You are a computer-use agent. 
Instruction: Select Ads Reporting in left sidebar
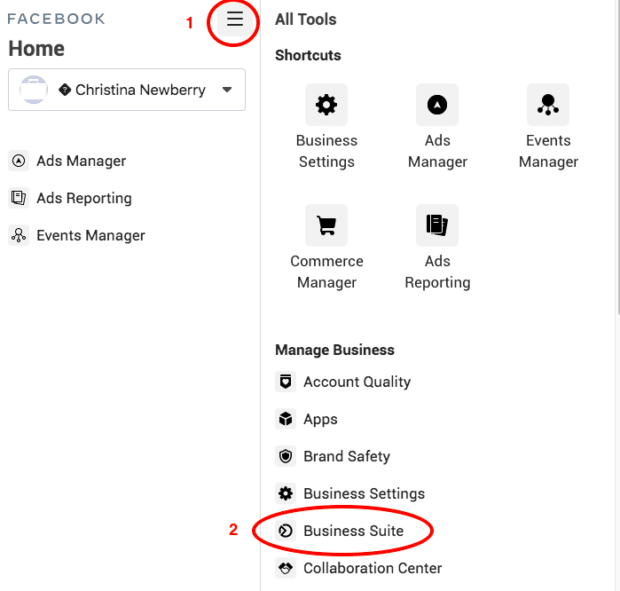click(x=84, y=198)
